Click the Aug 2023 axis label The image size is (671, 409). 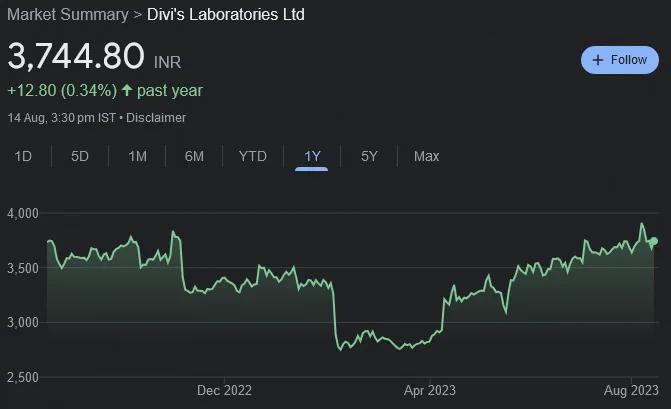tap(631, 391)
